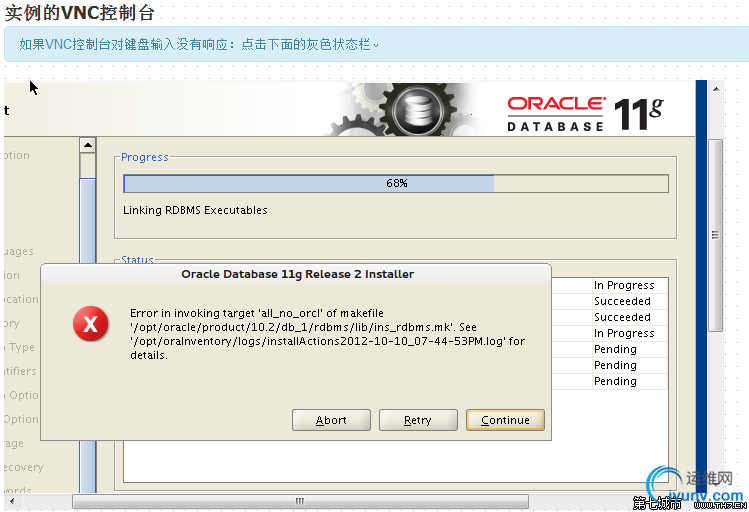Click the outer vertical scrollbar thumb
Viewport: 749px width, 512px height.
(x=715, y=235)
